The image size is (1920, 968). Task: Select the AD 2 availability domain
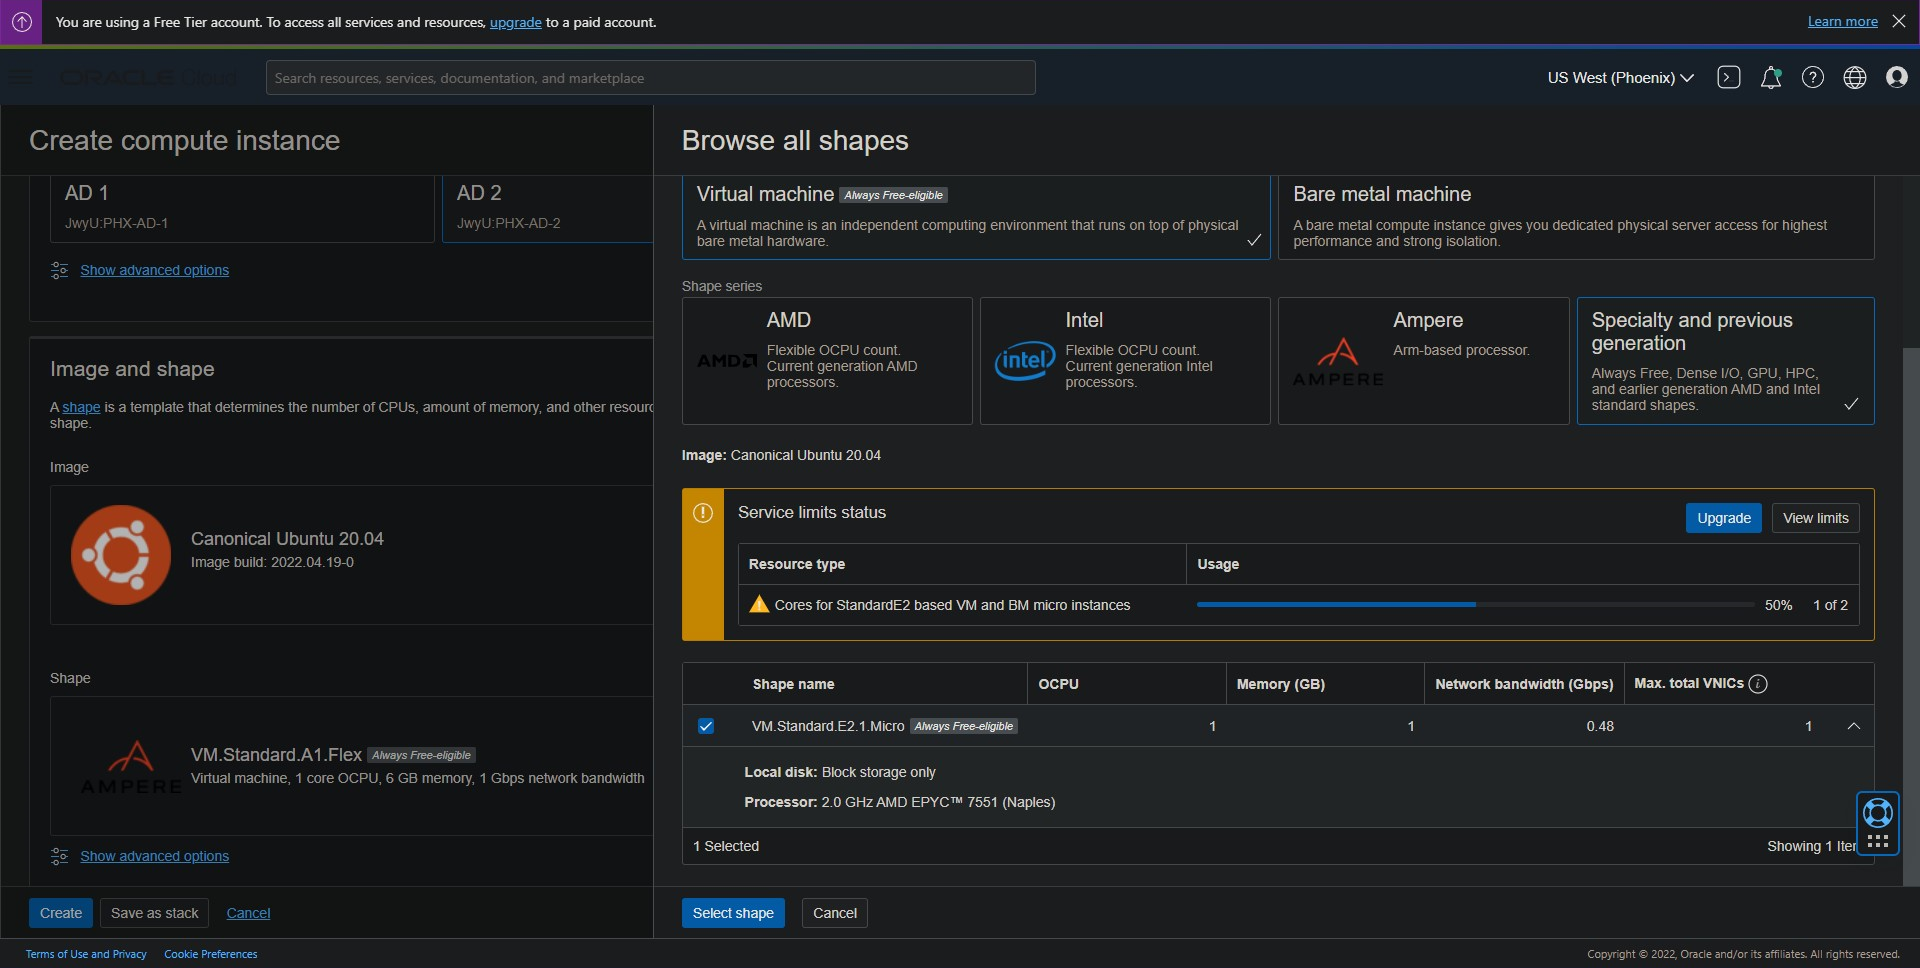548,209
